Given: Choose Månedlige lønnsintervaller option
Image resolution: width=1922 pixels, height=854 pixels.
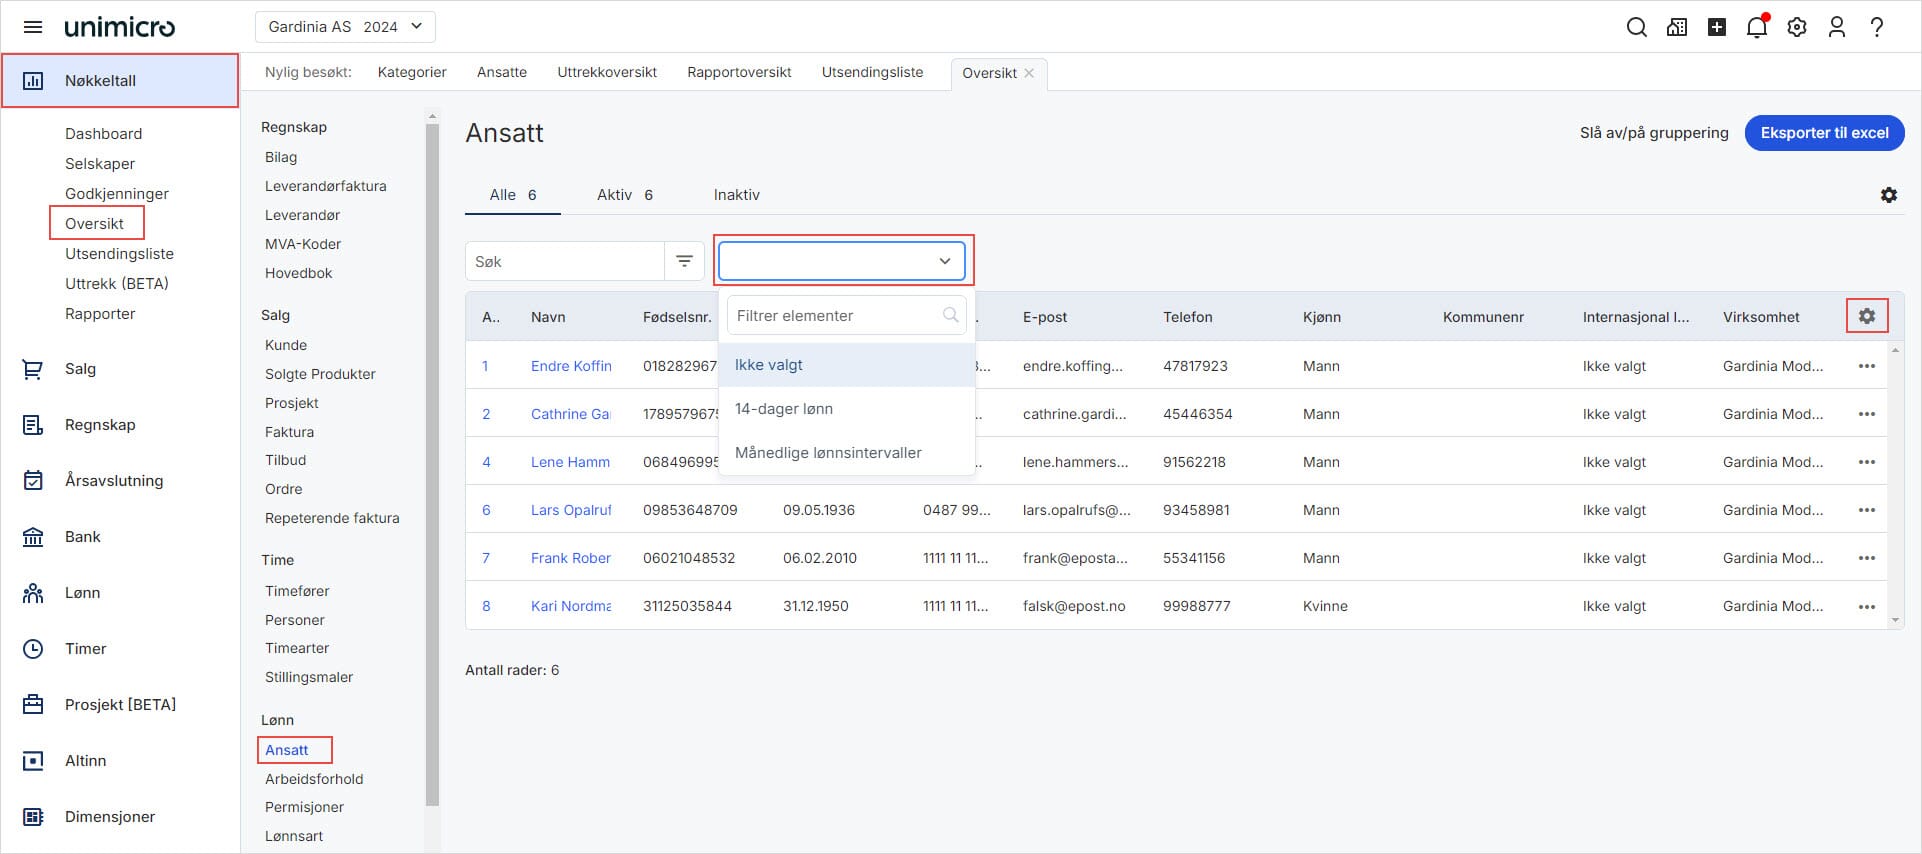Looking at the screenshot, I should [828, 453].
